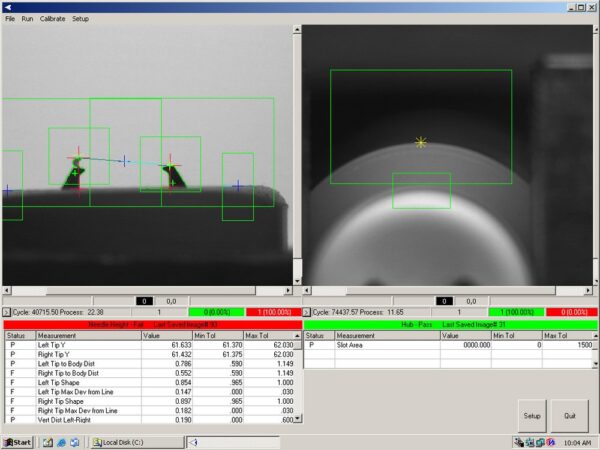This screenshot has width=600, height=450.
Task: Select 'Right Tip Max Dev from Line' row
Action: pos(150,411)
